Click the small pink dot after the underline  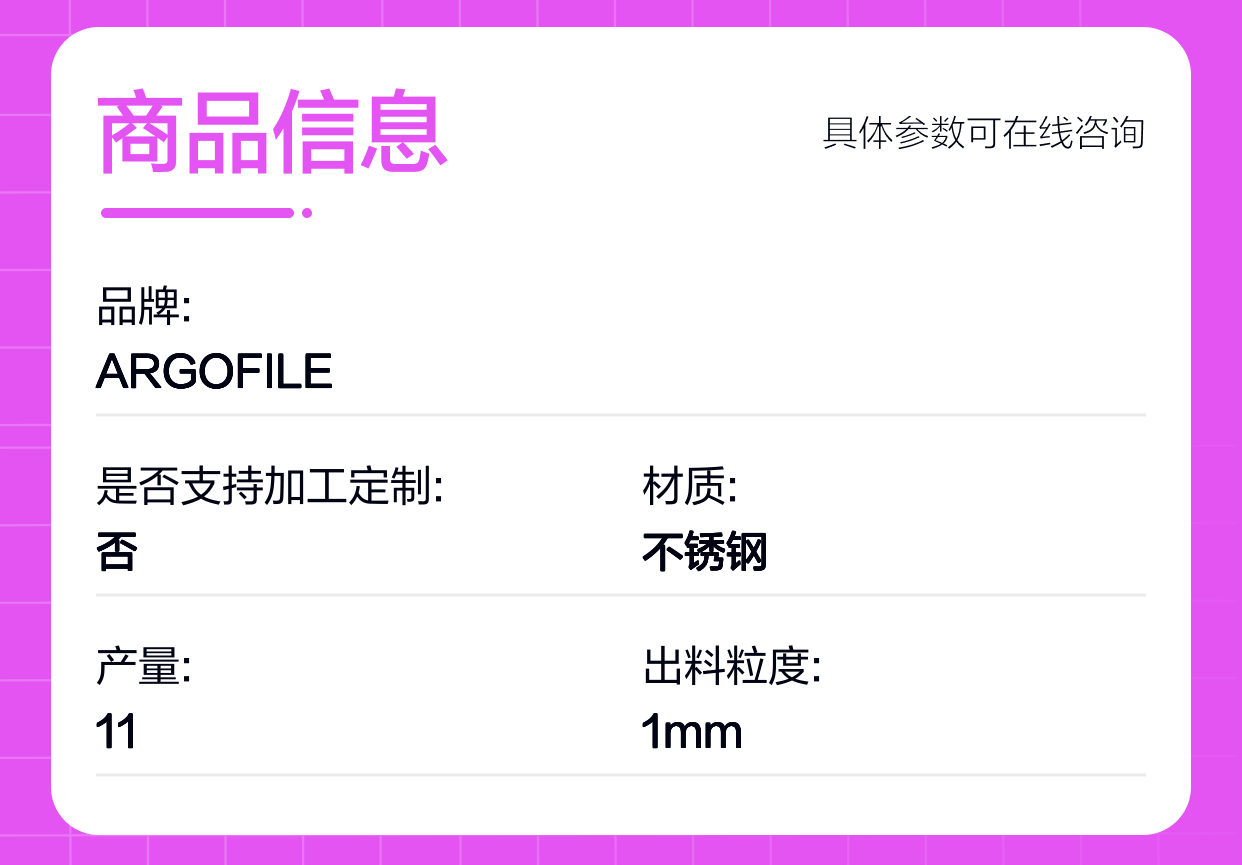coord(307,212)
